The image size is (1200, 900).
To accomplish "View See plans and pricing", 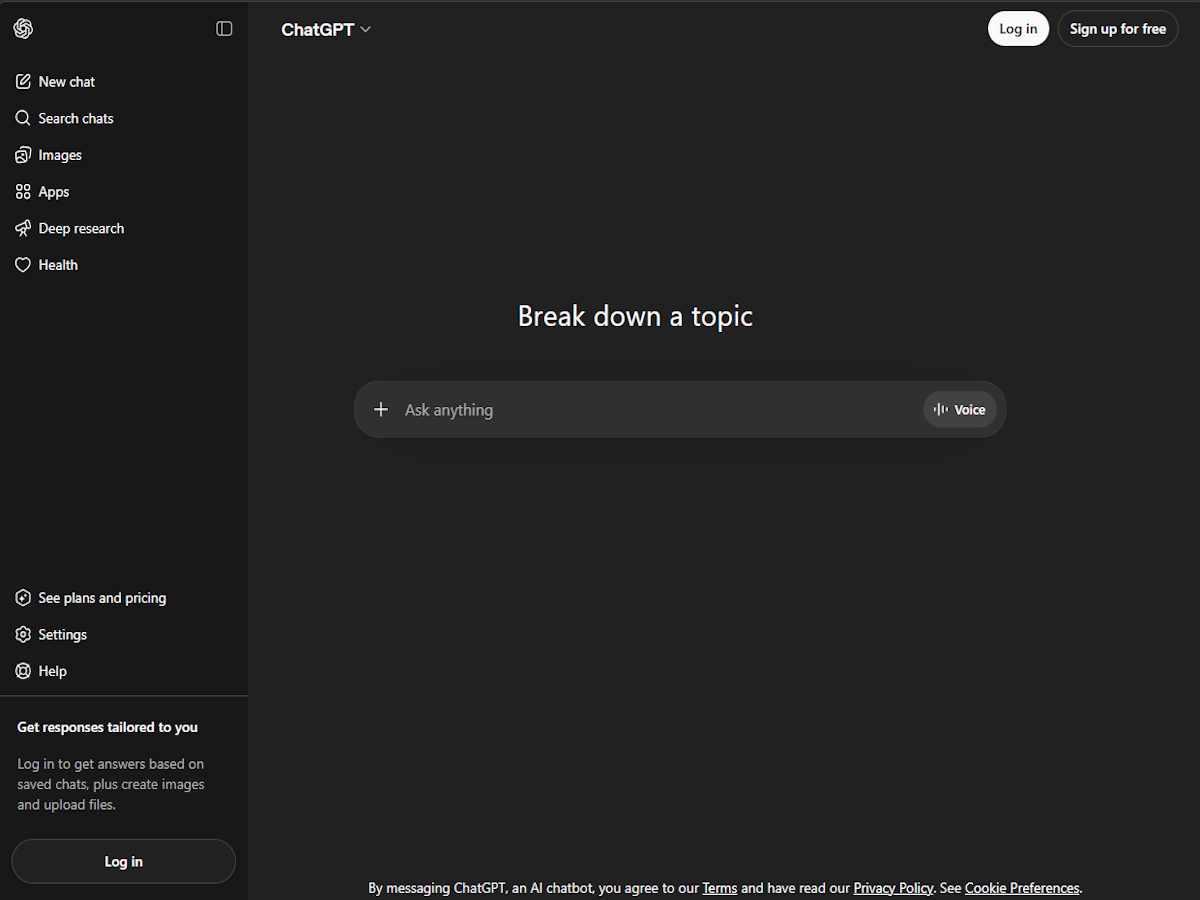I will coord(101,597).
